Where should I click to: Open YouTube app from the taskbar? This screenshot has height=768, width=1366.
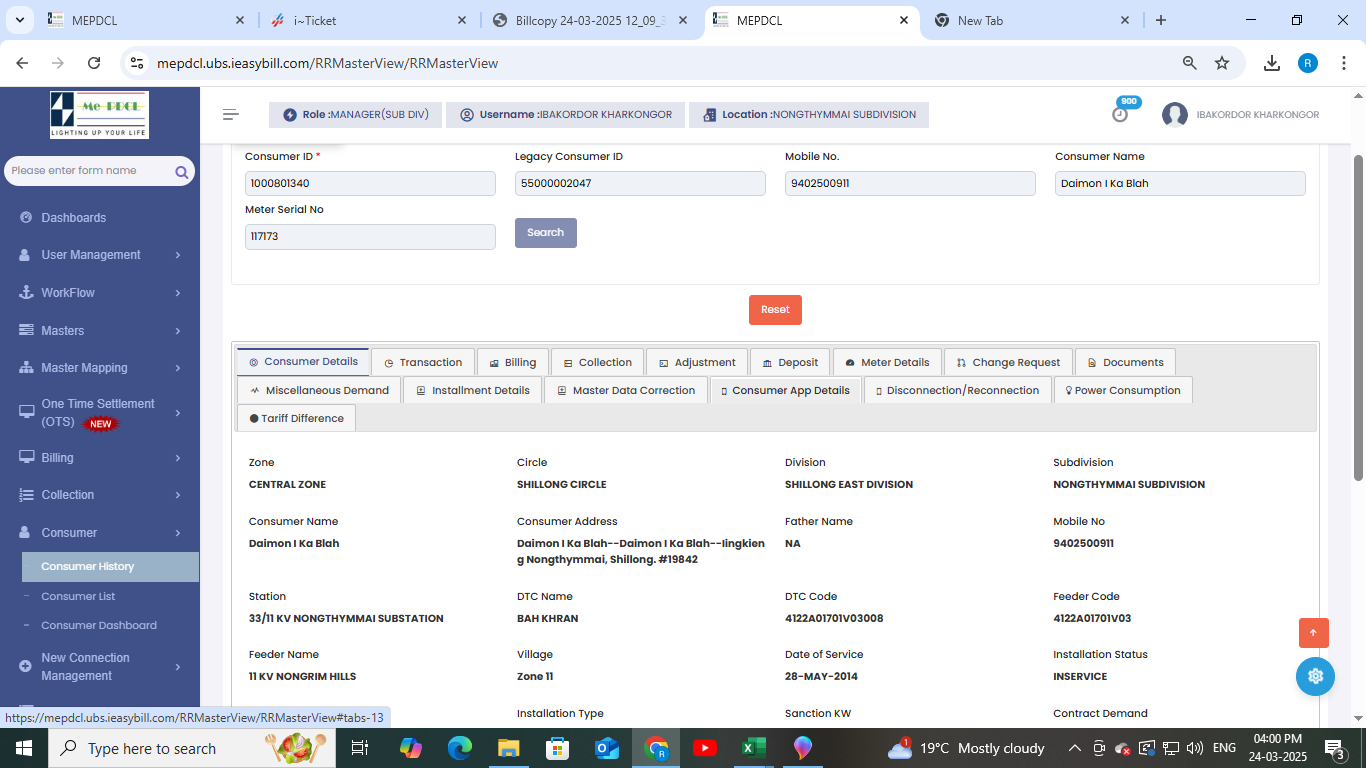coord(704,748)
